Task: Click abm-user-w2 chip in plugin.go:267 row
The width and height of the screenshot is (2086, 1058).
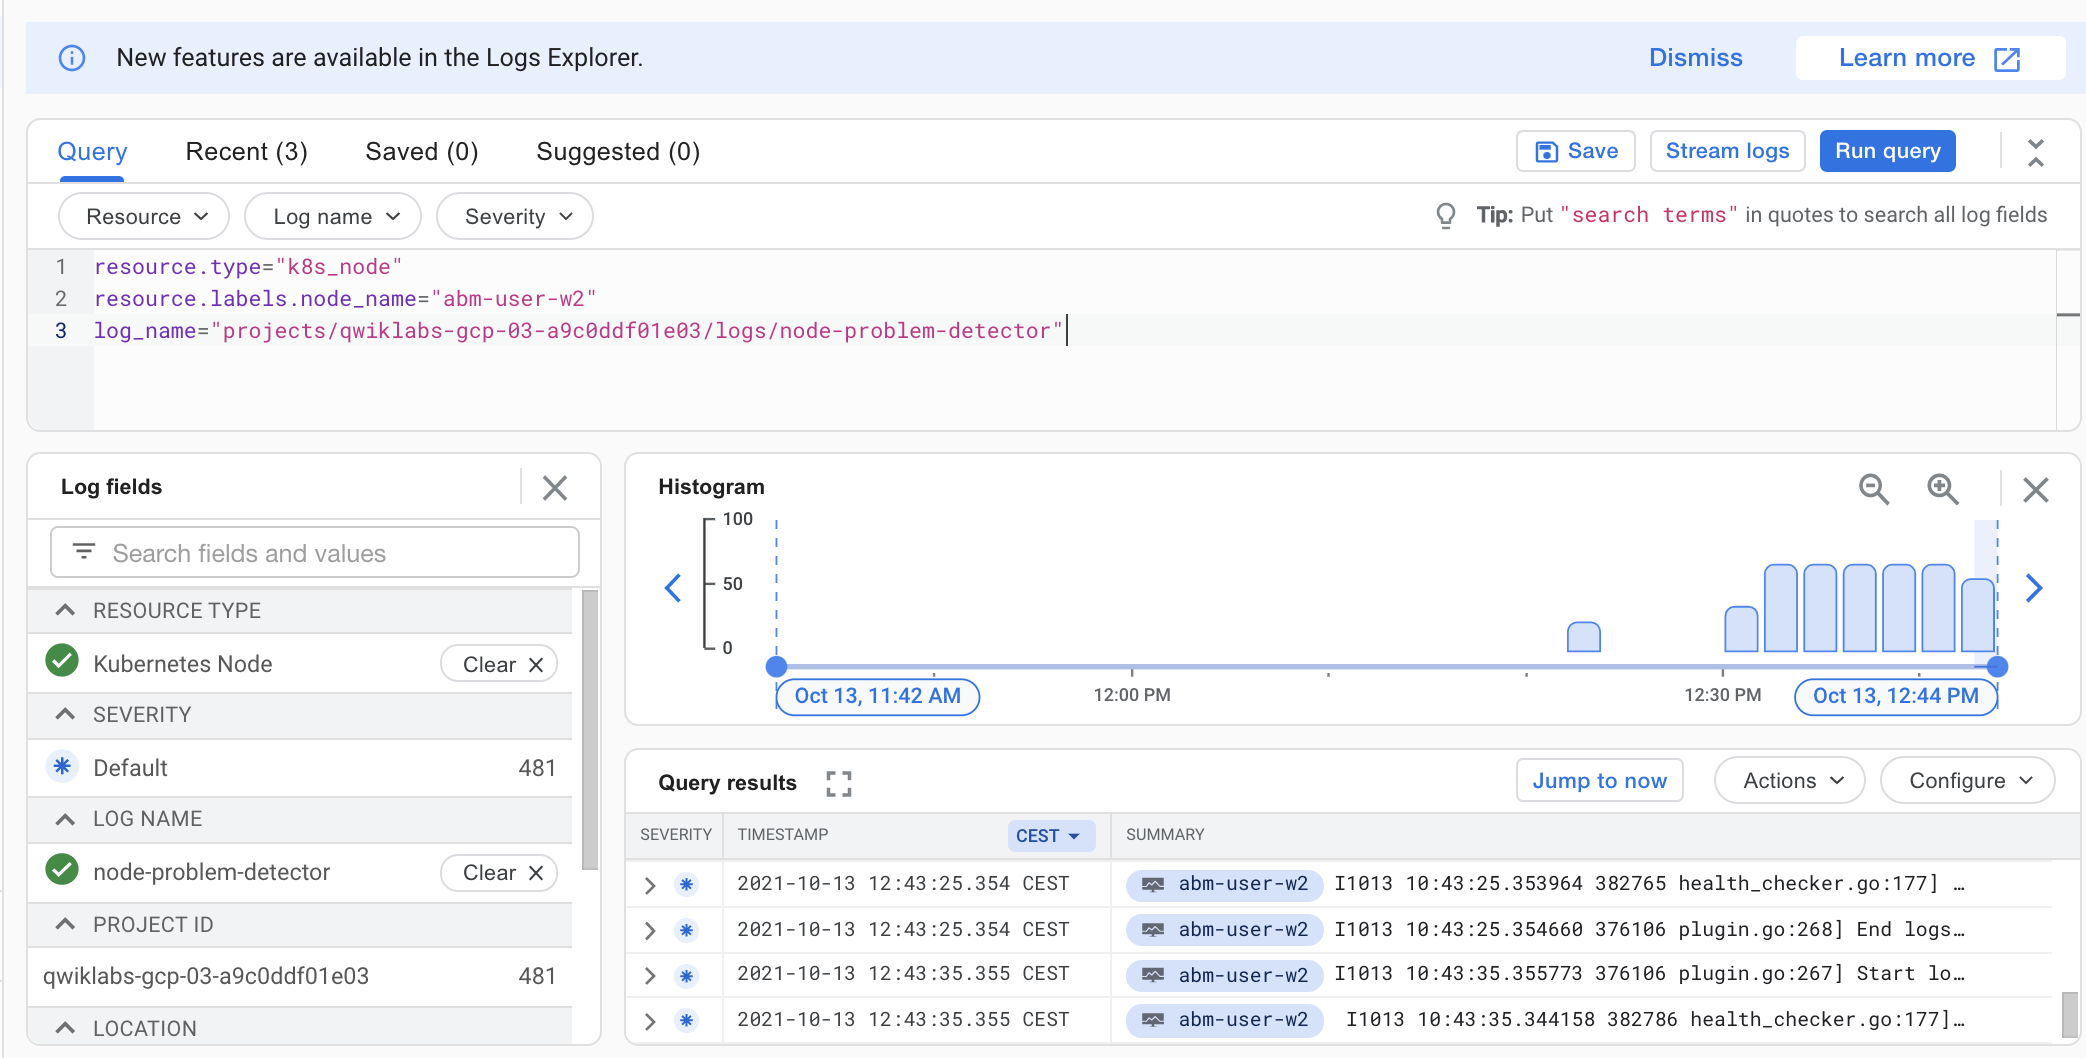Action: click(1224, 975)
